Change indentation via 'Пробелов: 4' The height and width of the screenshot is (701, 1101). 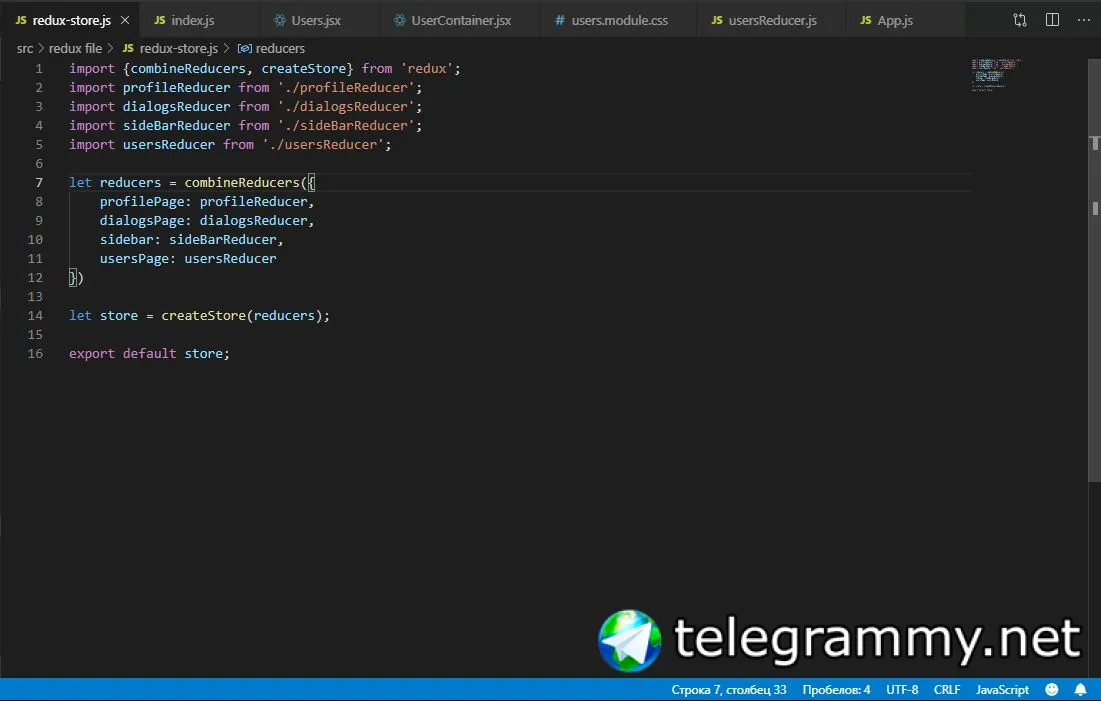836,690
